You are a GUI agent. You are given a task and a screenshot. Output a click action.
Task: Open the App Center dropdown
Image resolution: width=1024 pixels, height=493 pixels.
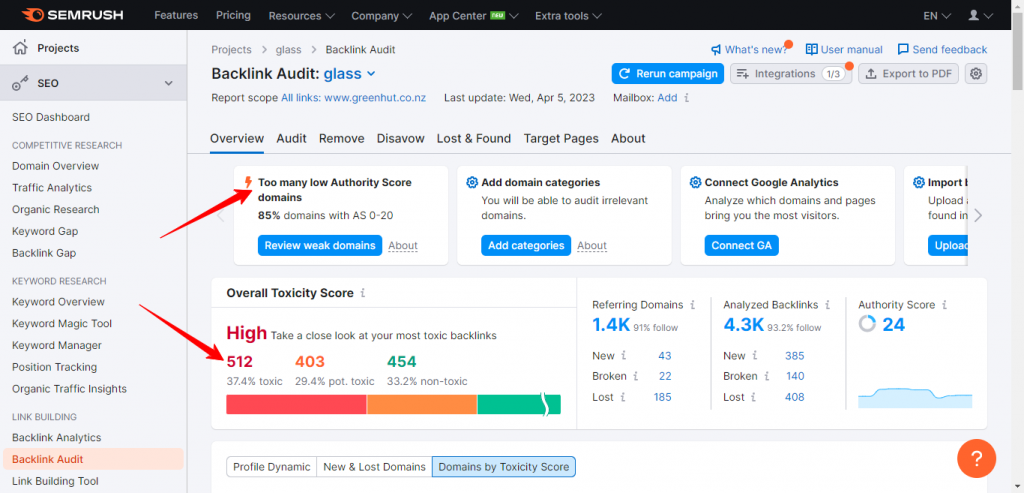(x=473, y=15)
